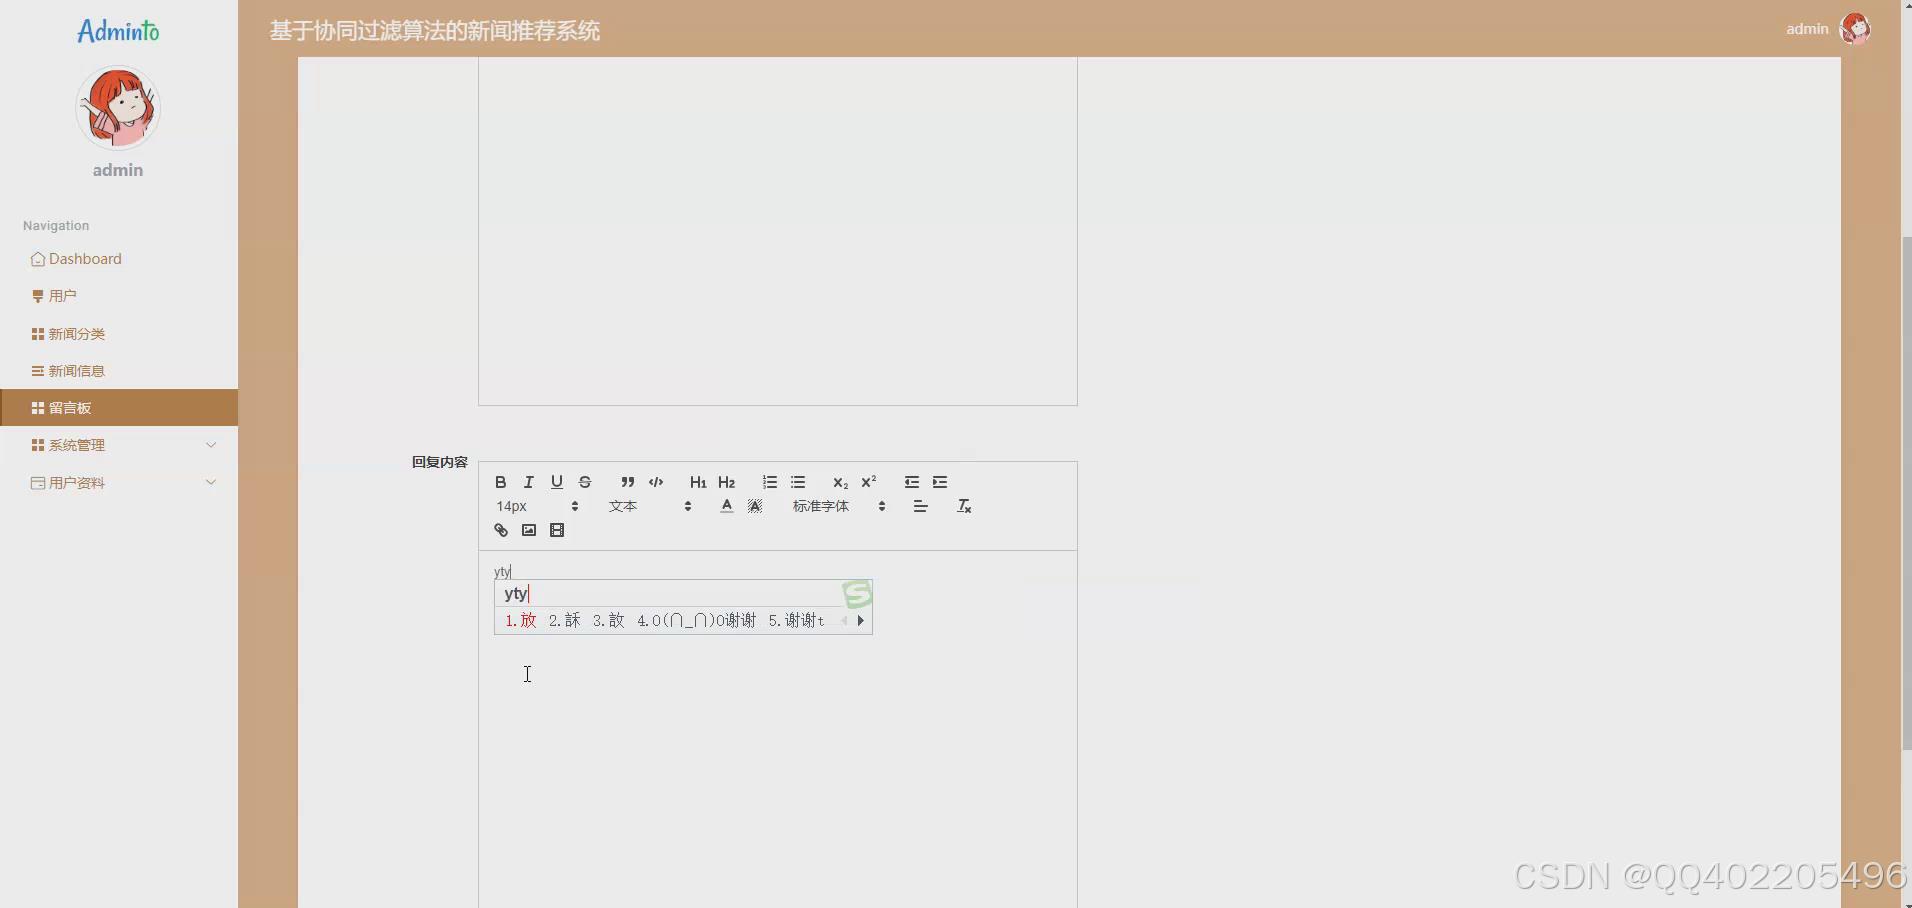Insert an image into the reply content
This screenshot has width=1912, height=908.
pyautogui.click(x=528, y=530)
